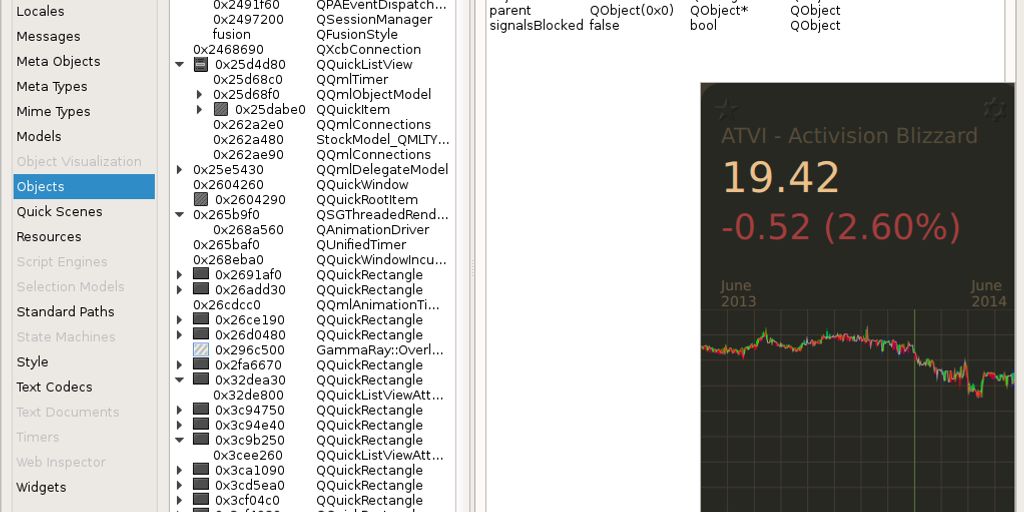The image size is (1024, 512).
Task: Click the QObject(0x0) parent value cell
Action: tap(632, 10)
